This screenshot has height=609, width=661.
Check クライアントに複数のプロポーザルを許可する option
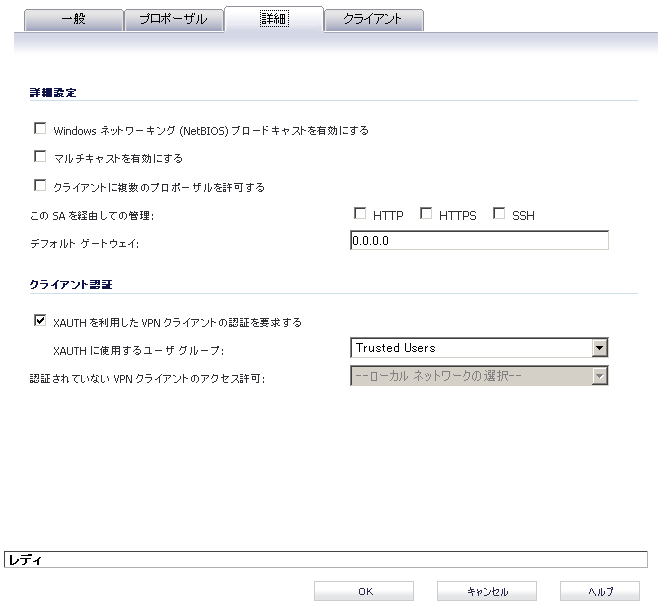(40, 185)
